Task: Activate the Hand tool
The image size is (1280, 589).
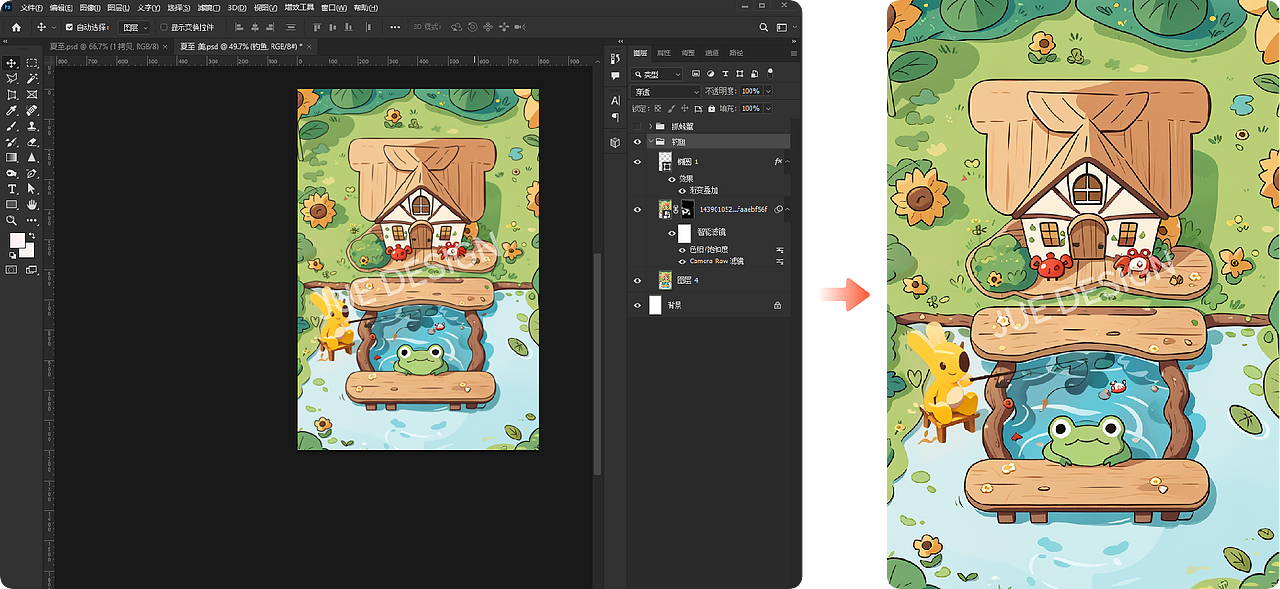Action: (32, 204)
